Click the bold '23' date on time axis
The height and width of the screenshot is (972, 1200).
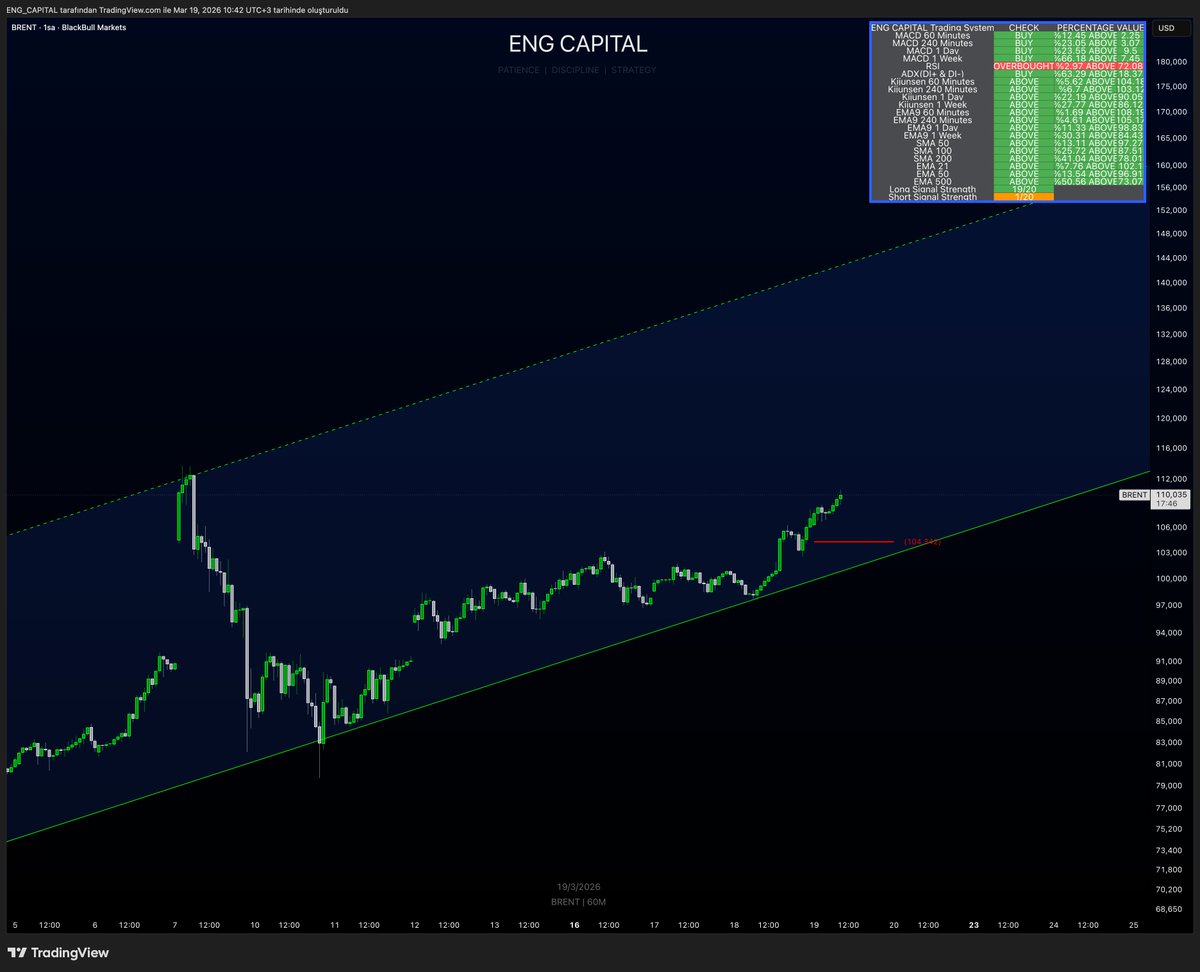[974, 925]
